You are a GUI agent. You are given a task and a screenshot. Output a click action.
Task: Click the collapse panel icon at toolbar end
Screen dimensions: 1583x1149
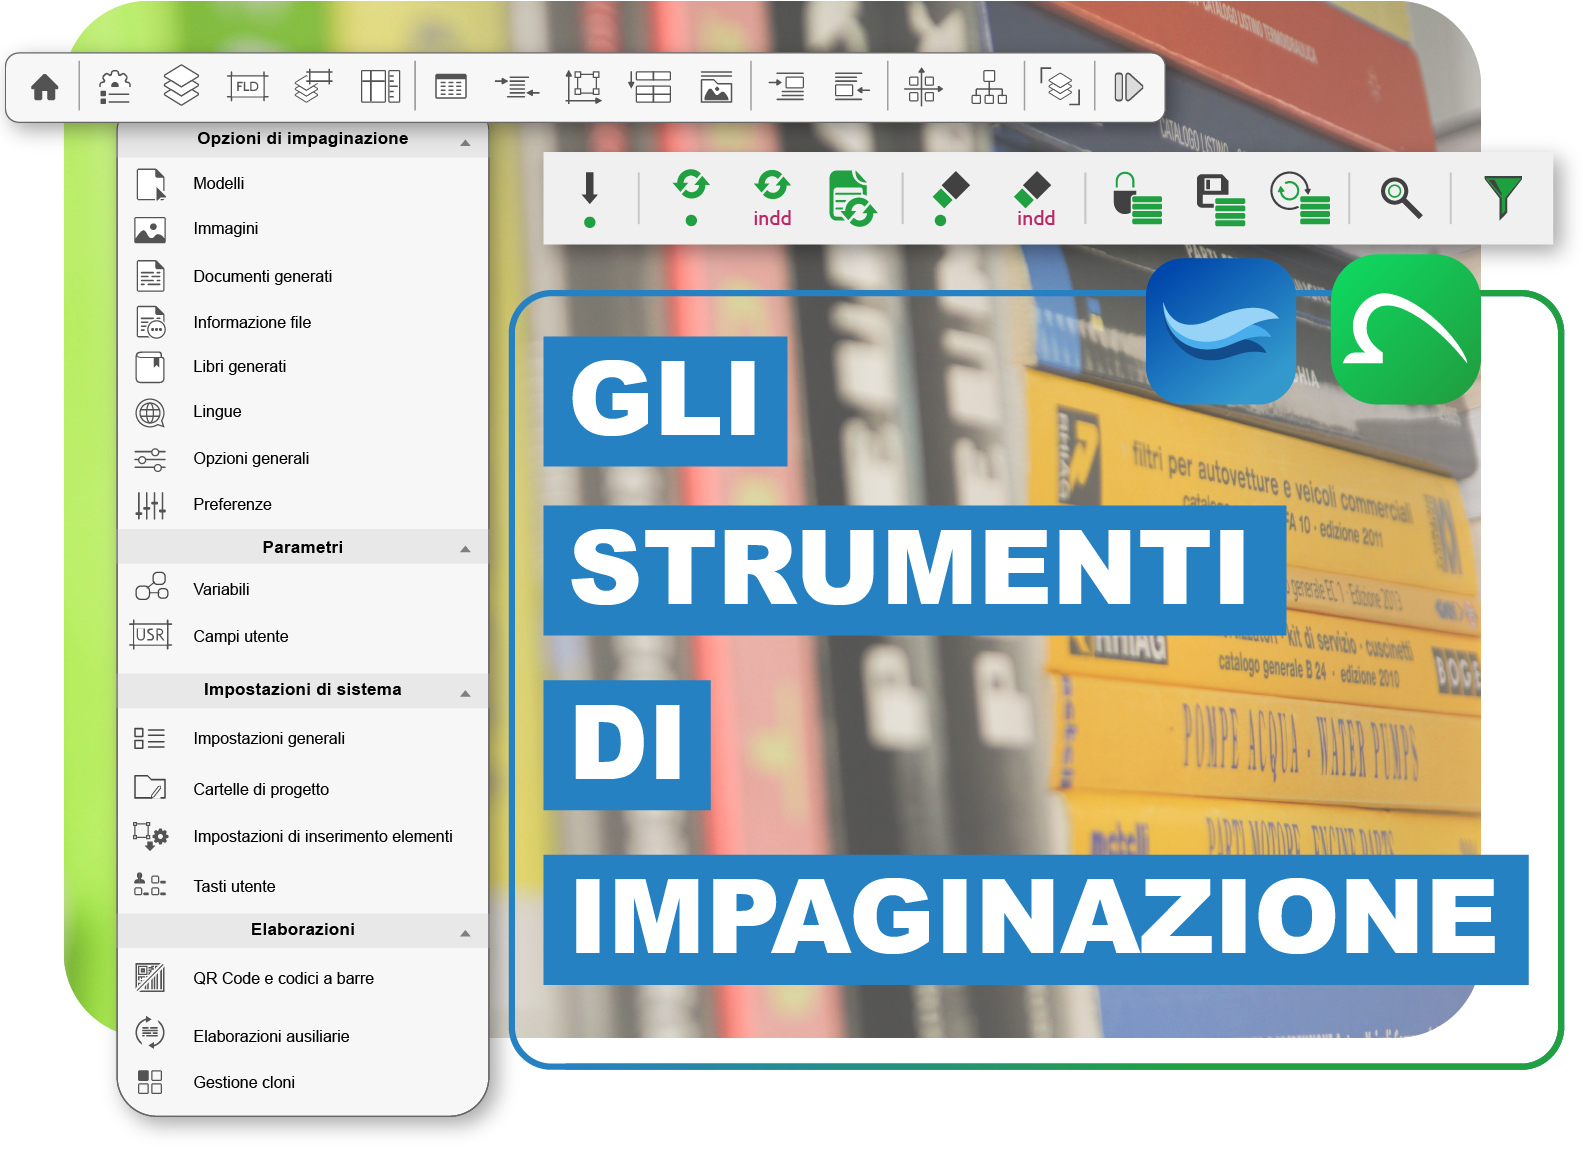click(1128, 87)
